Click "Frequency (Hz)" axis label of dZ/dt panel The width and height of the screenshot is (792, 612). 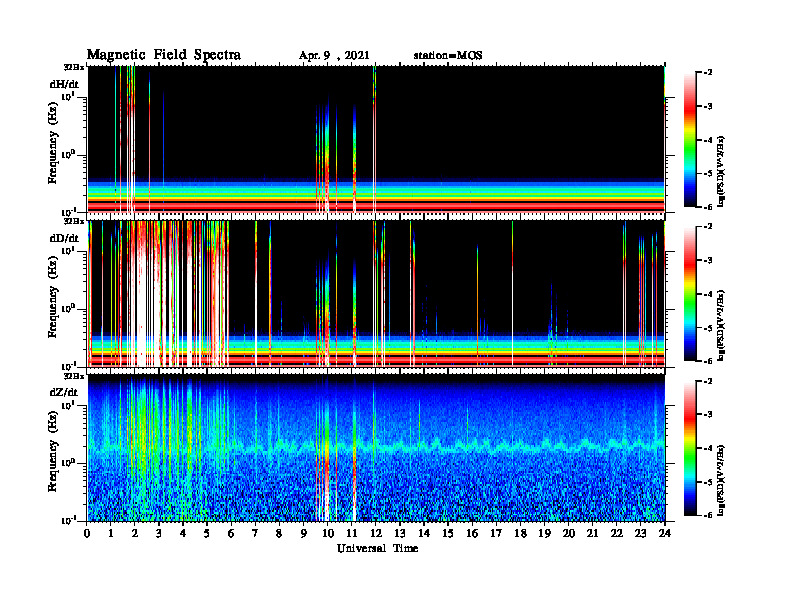pyautogui.click(x=53, y=451)
